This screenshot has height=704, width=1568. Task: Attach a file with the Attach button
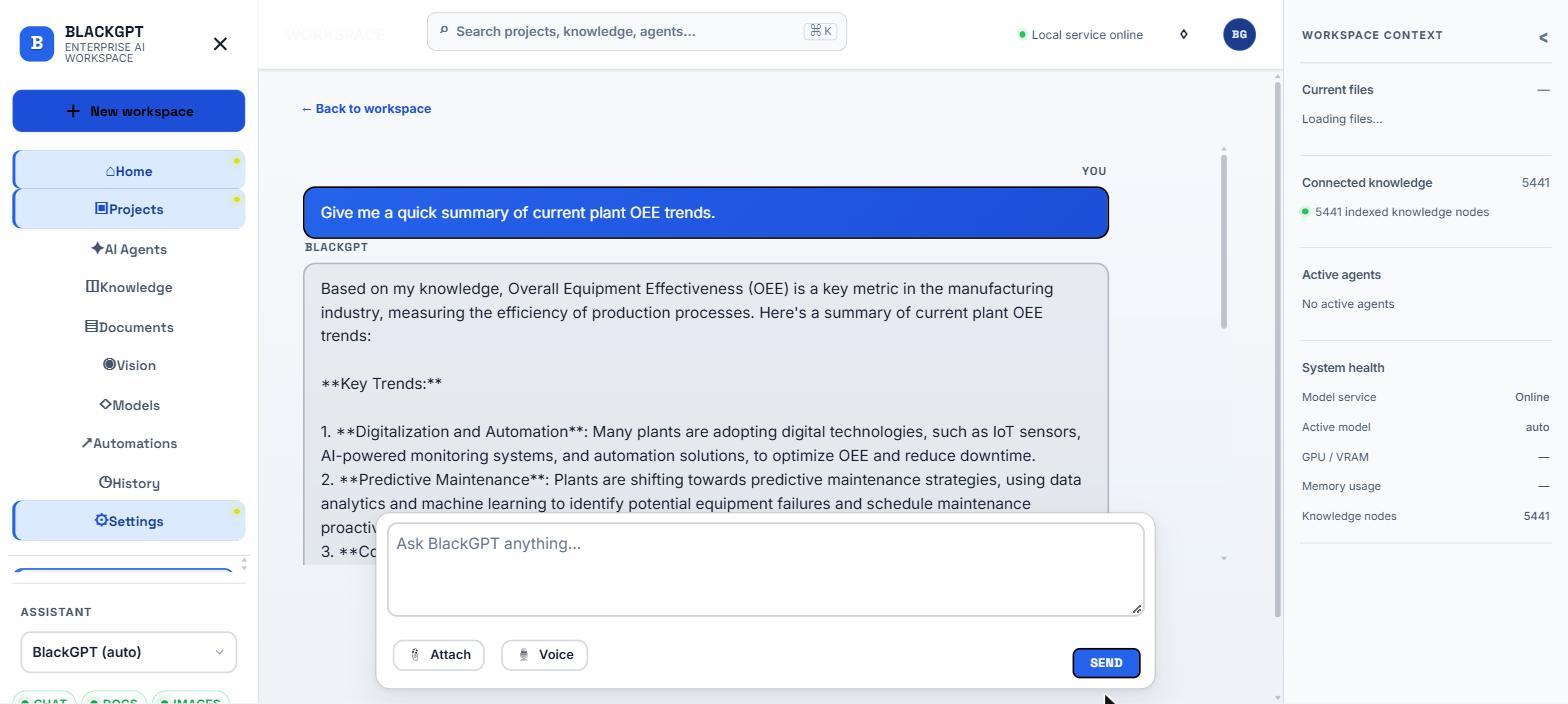tap(439, 655)
